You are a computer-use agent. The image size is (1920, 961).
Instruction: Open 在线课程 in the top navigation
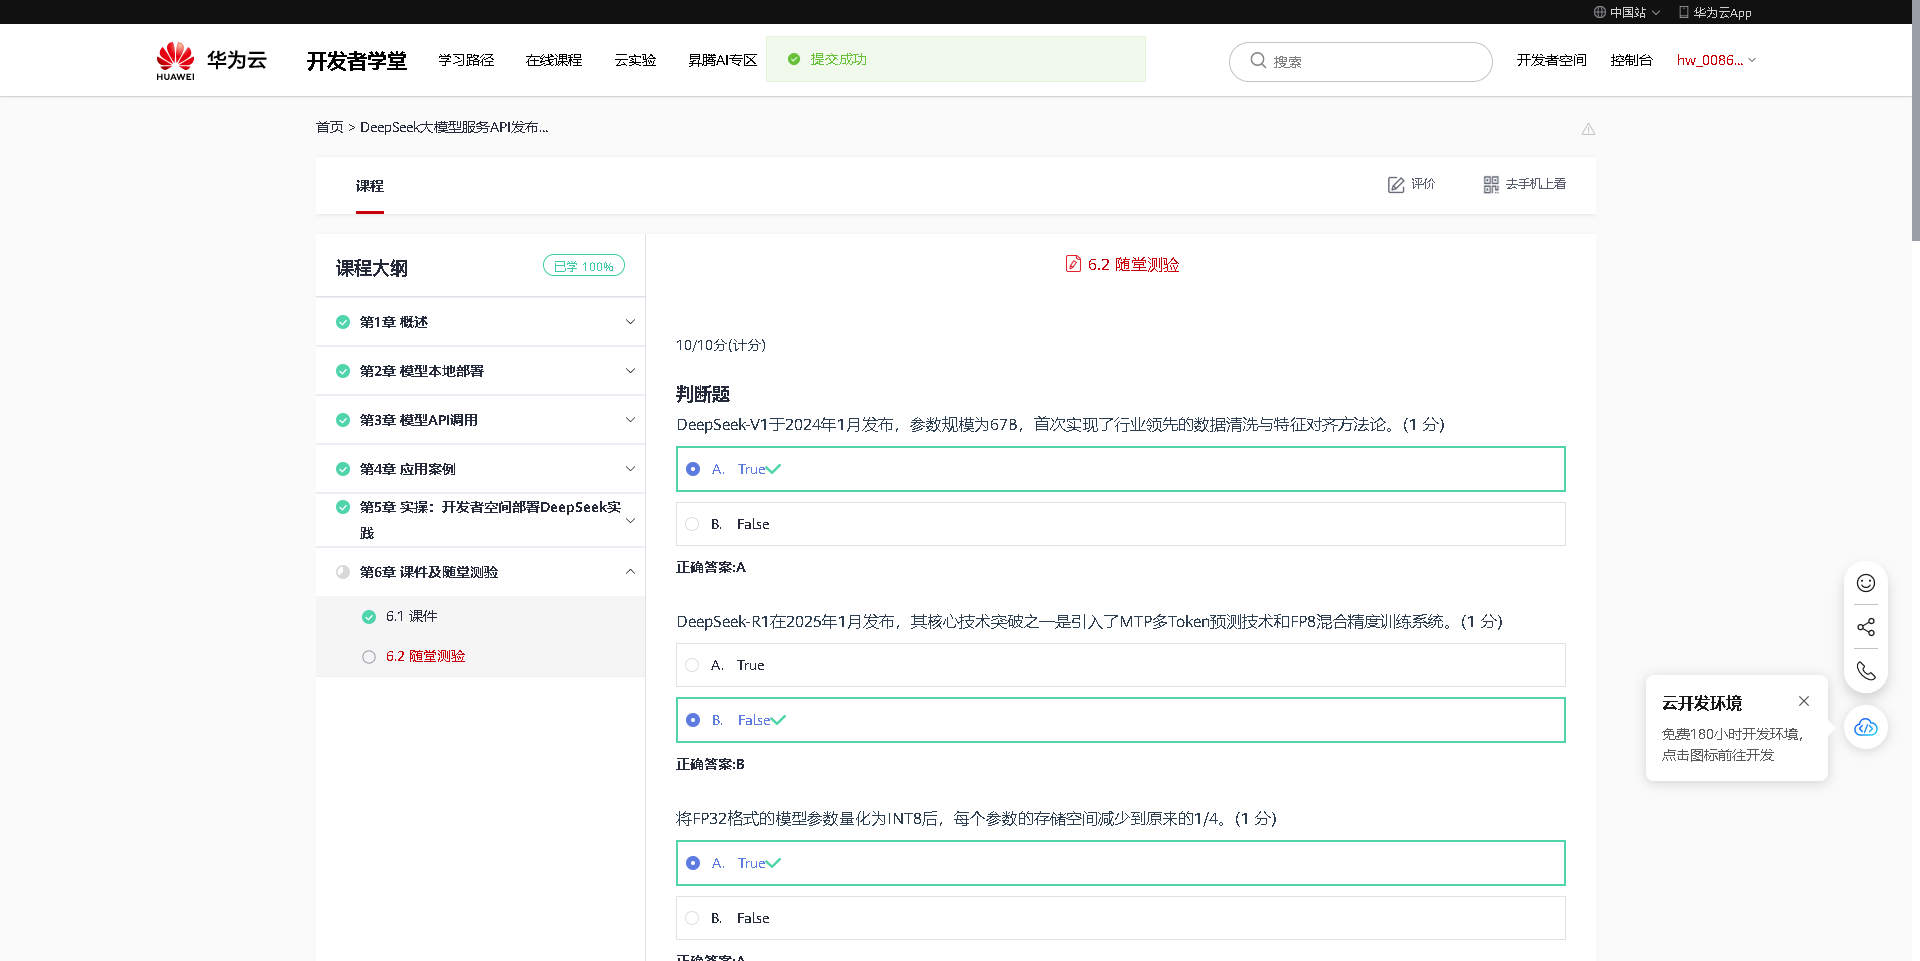pos(554,60)
